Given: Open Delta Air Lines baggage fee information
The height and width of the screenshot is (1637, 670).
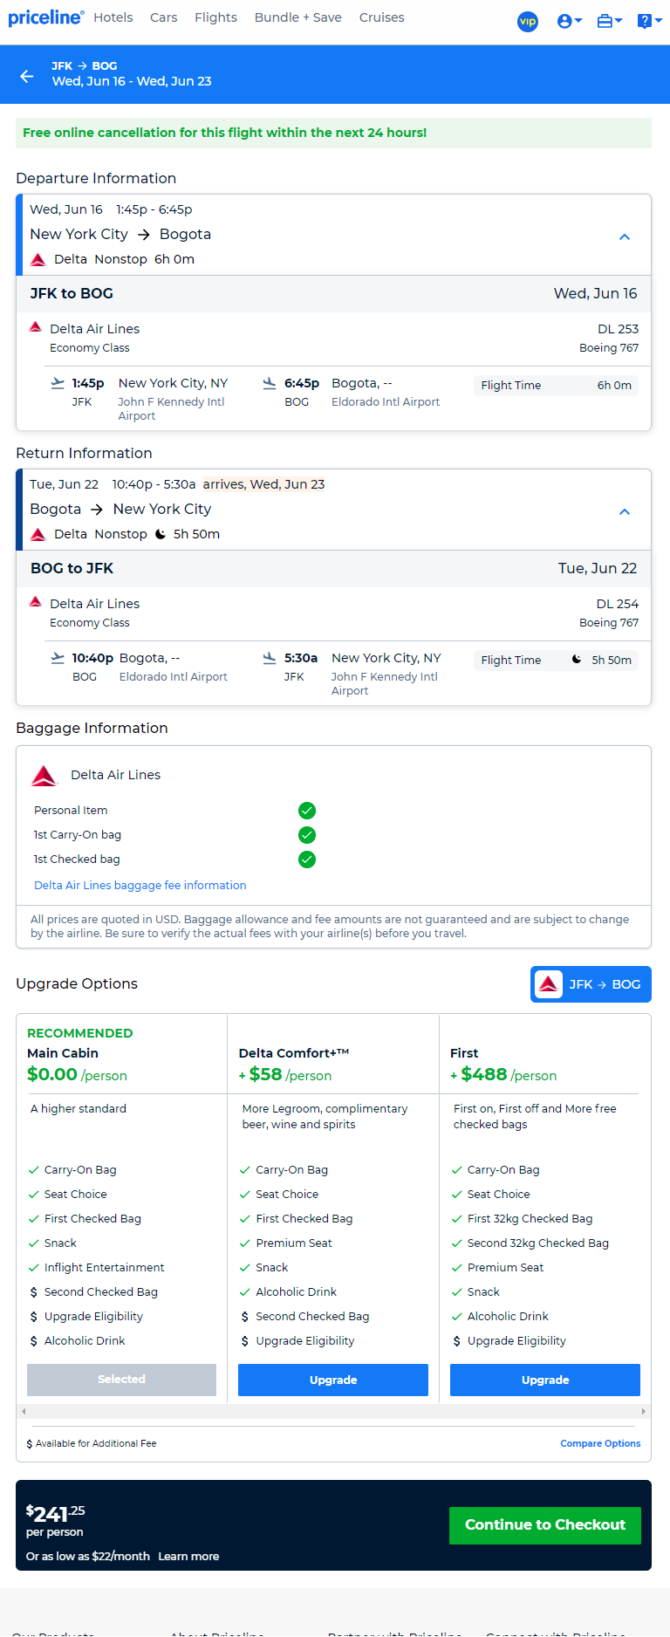Looking at the screenshot, I should [140, 885].
